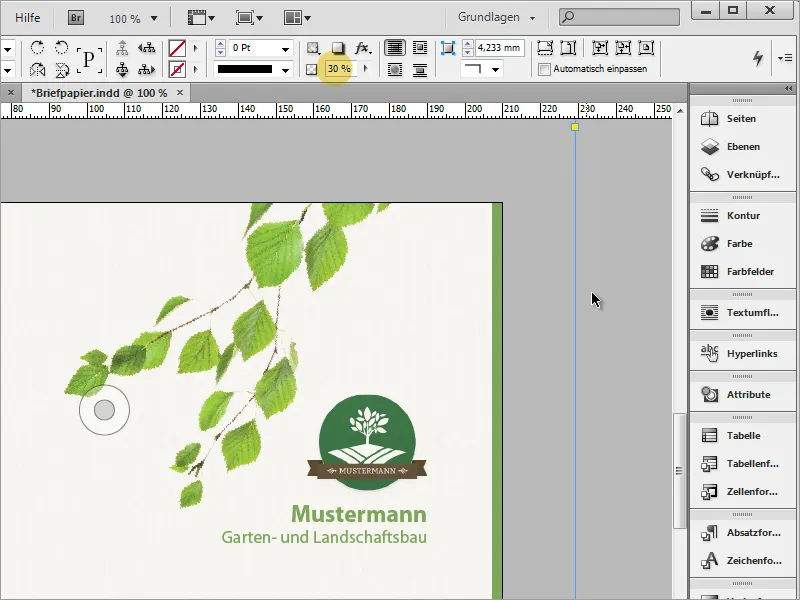Fill frame proportionally icon
This screenshot has height=600, width=800.
point(545,48)
